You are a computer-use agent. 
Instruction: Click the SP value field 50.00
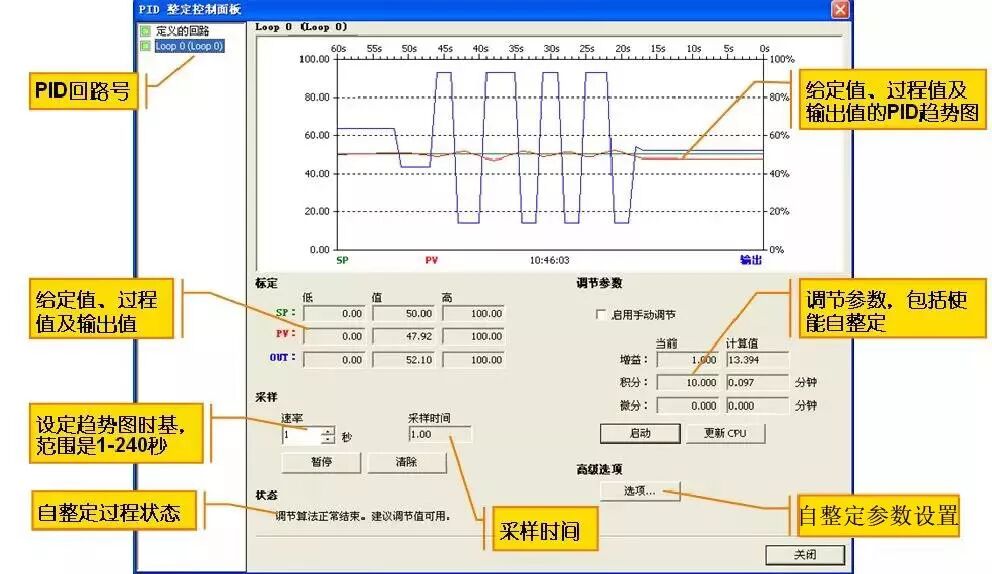click(x=404, y=314)
